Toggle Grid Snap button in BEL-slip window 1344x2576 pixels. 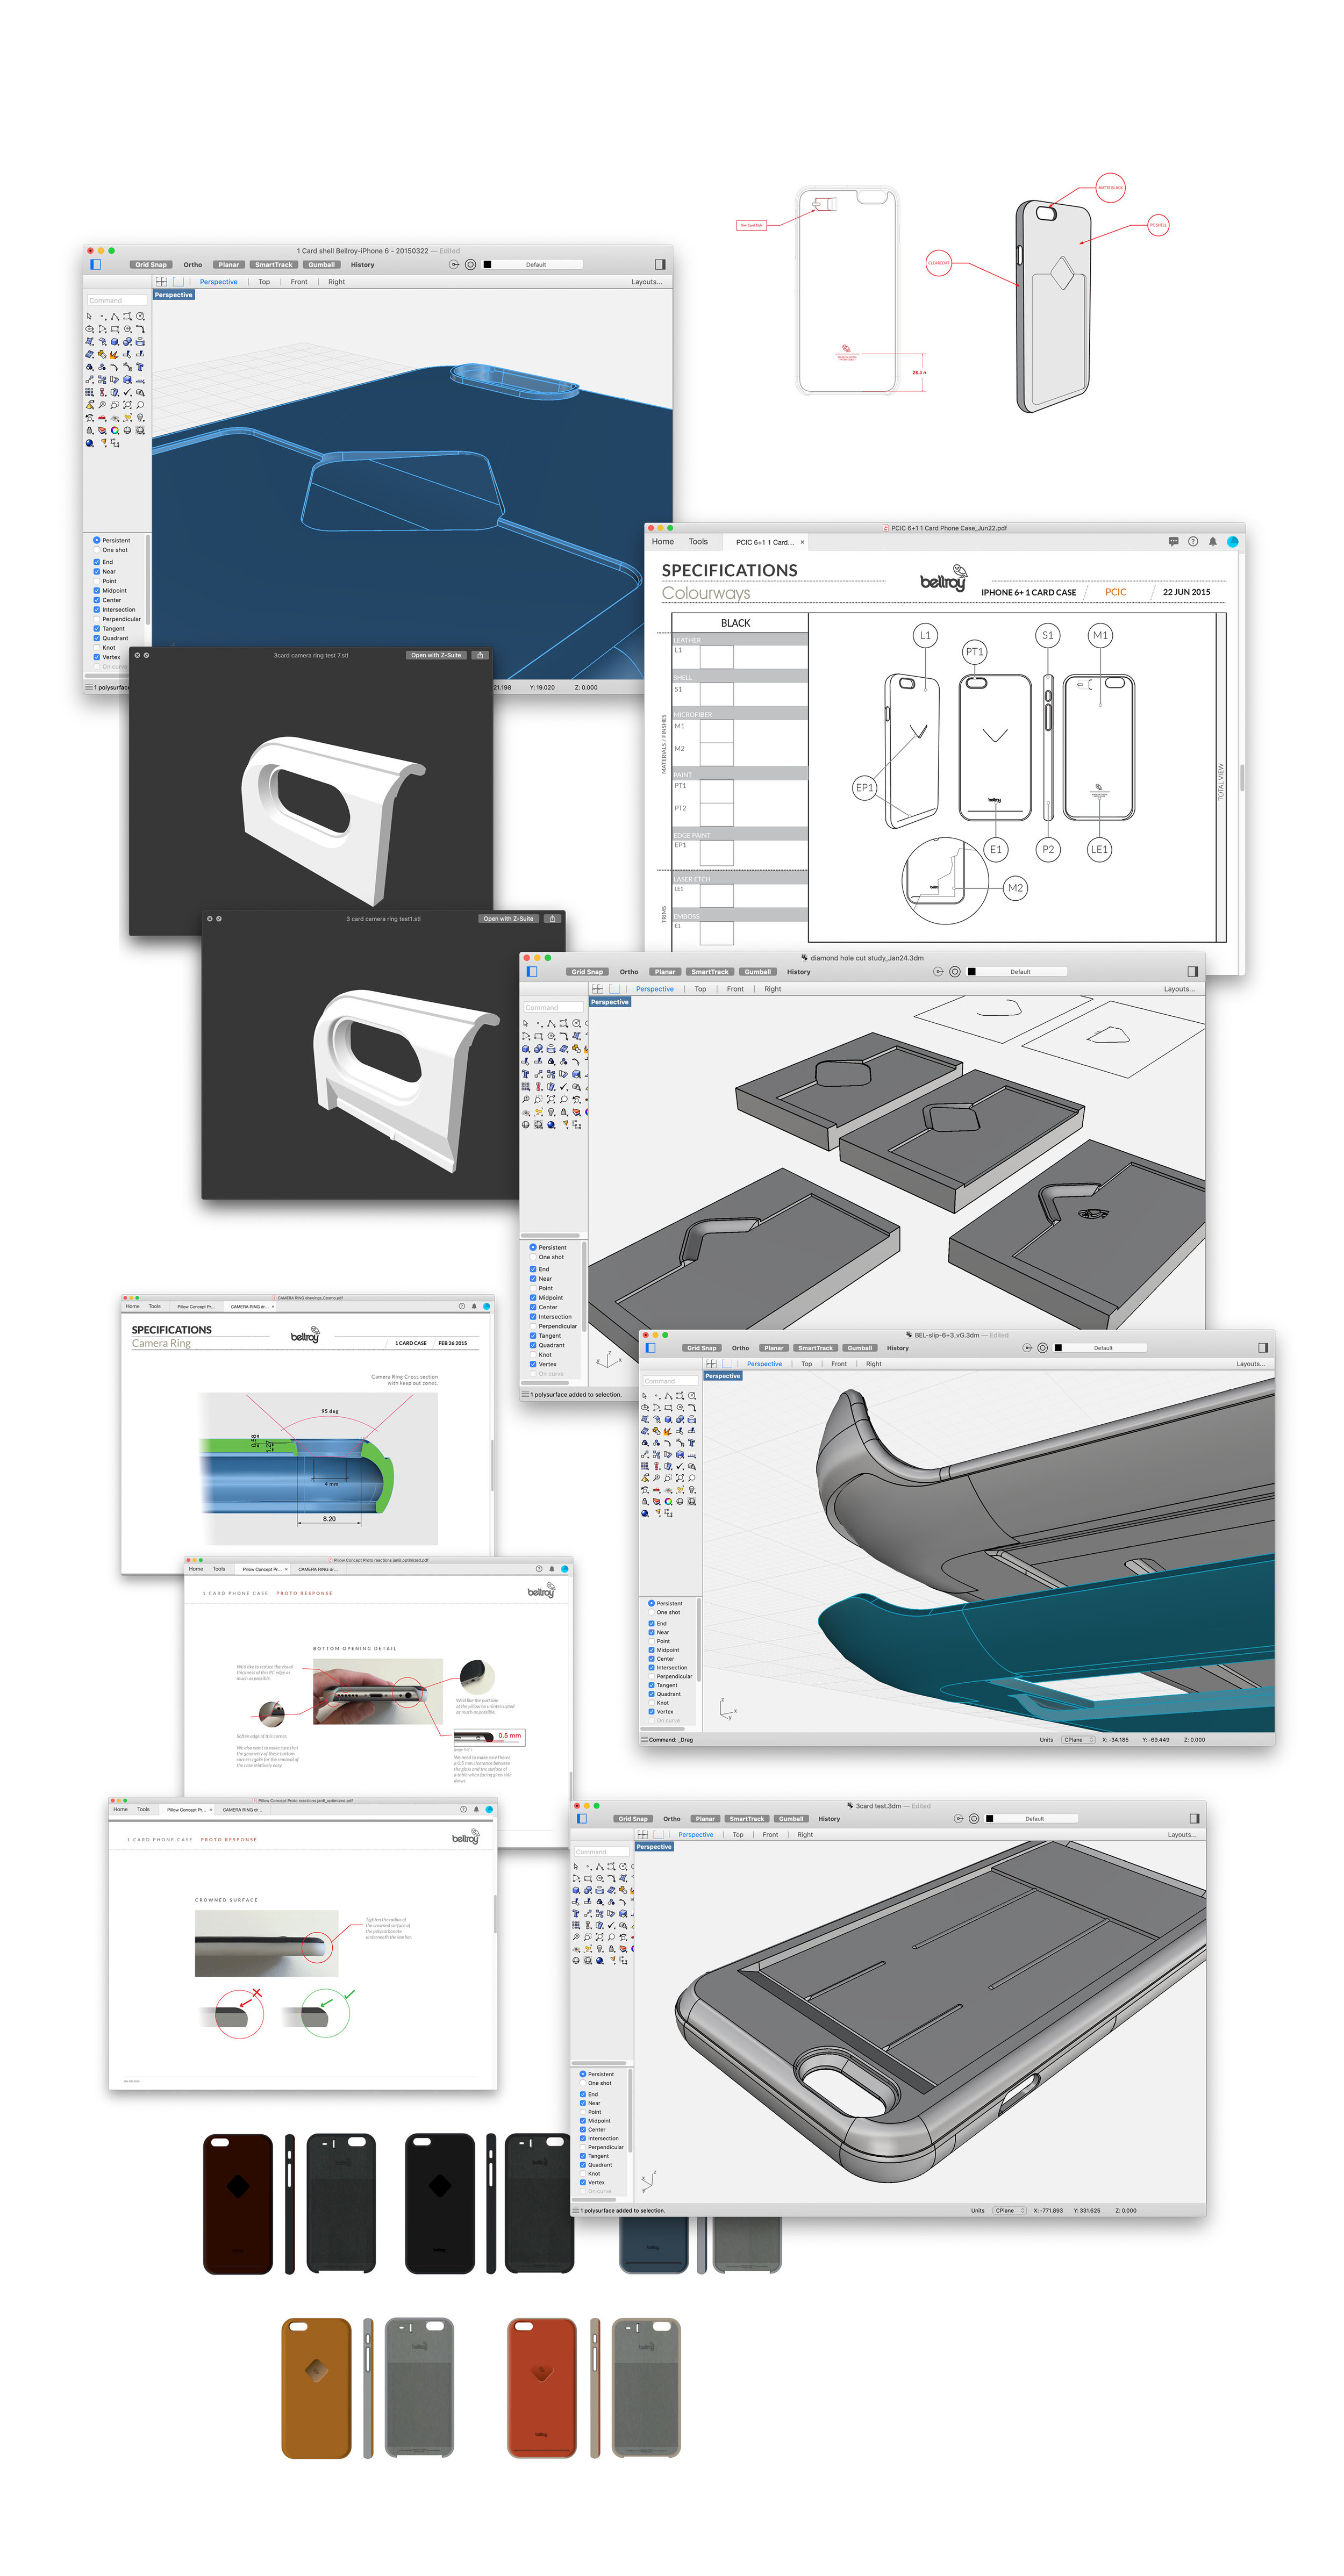coord(702,1348)
